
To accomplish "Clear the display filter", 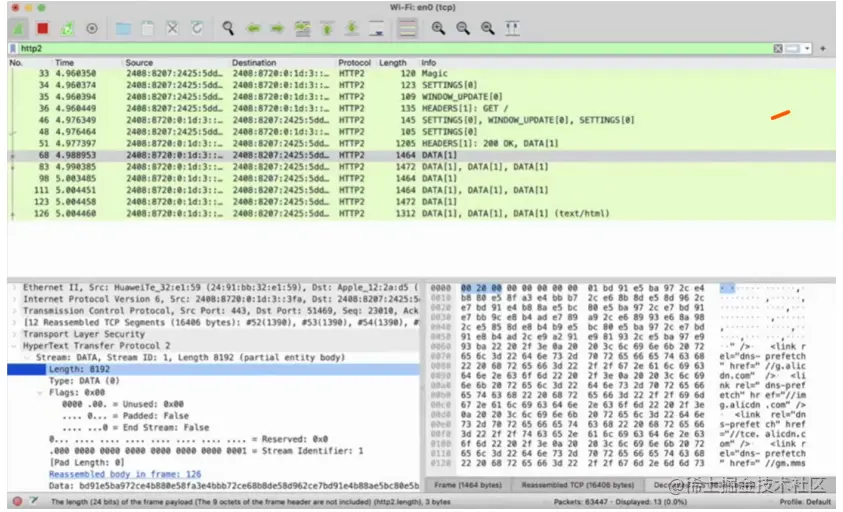I will coord(777,49).
